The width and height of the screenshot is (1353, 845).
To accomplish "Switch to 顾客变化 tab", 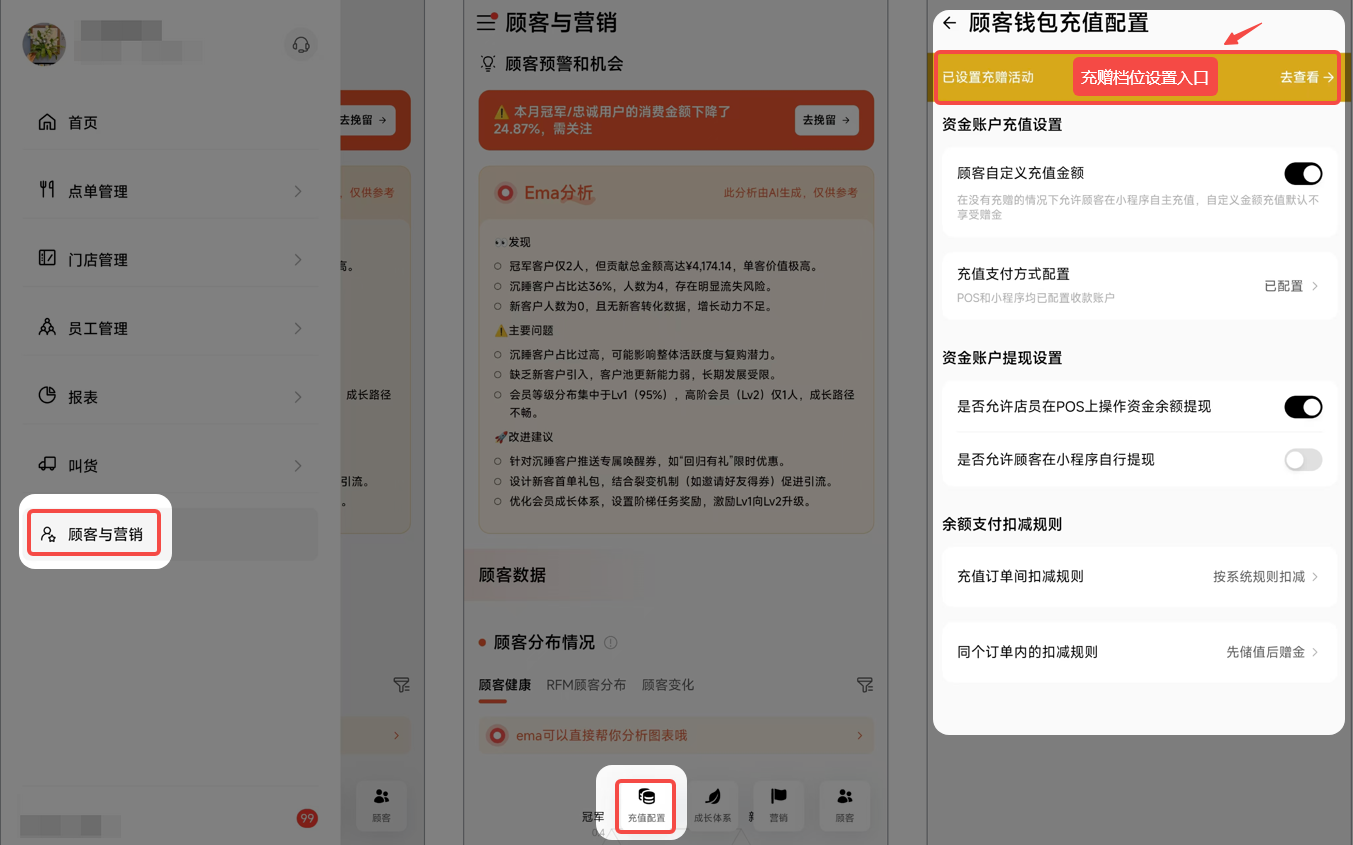I will pyautogui.click(x=668, y=685).
